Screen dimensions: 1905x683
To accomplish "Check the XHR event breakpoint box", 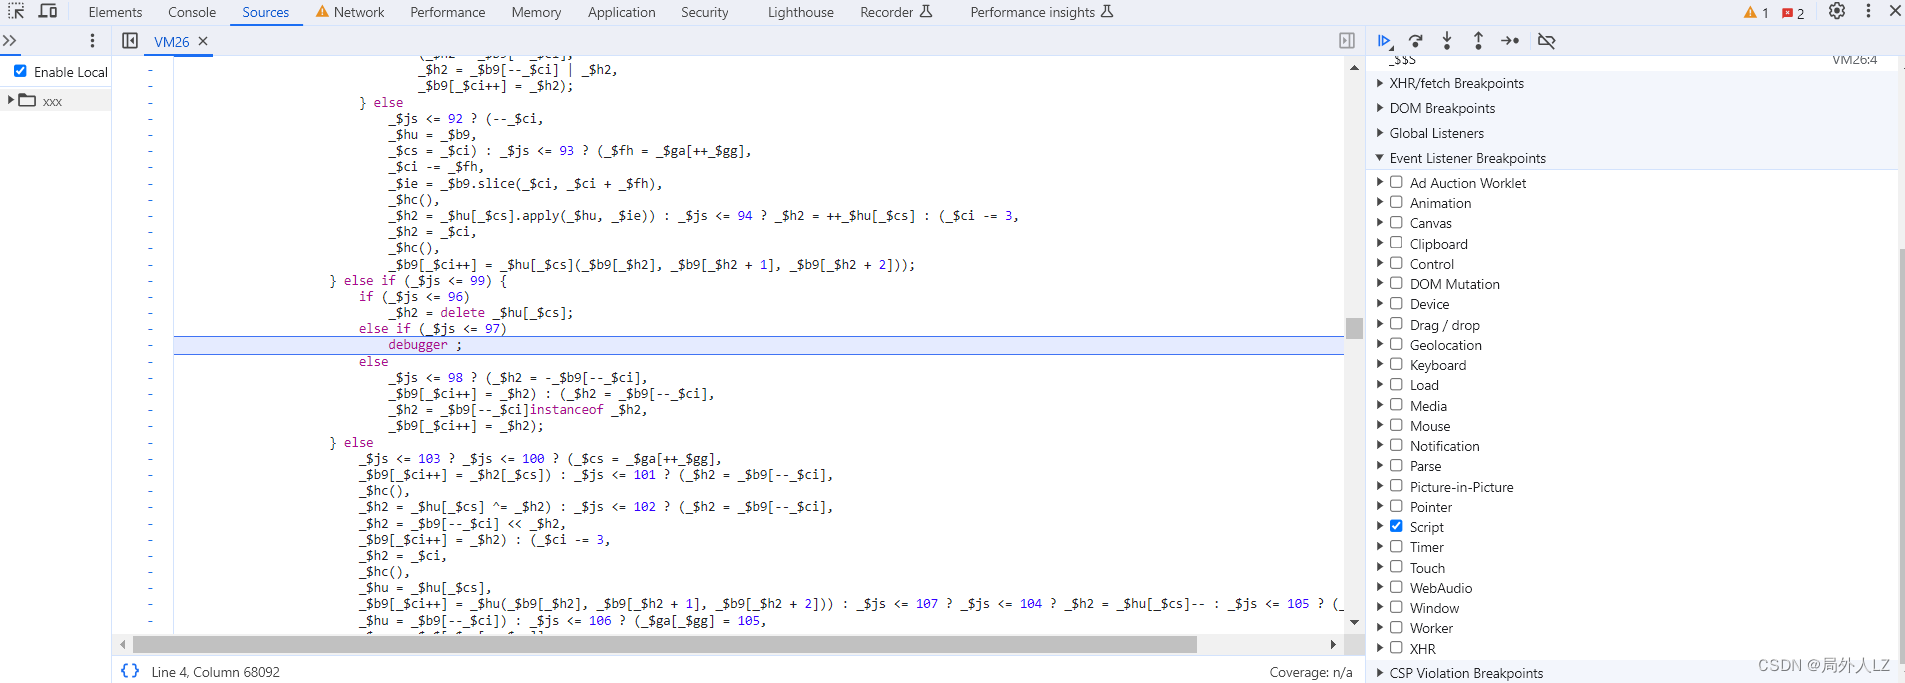I will point(1396,648).
